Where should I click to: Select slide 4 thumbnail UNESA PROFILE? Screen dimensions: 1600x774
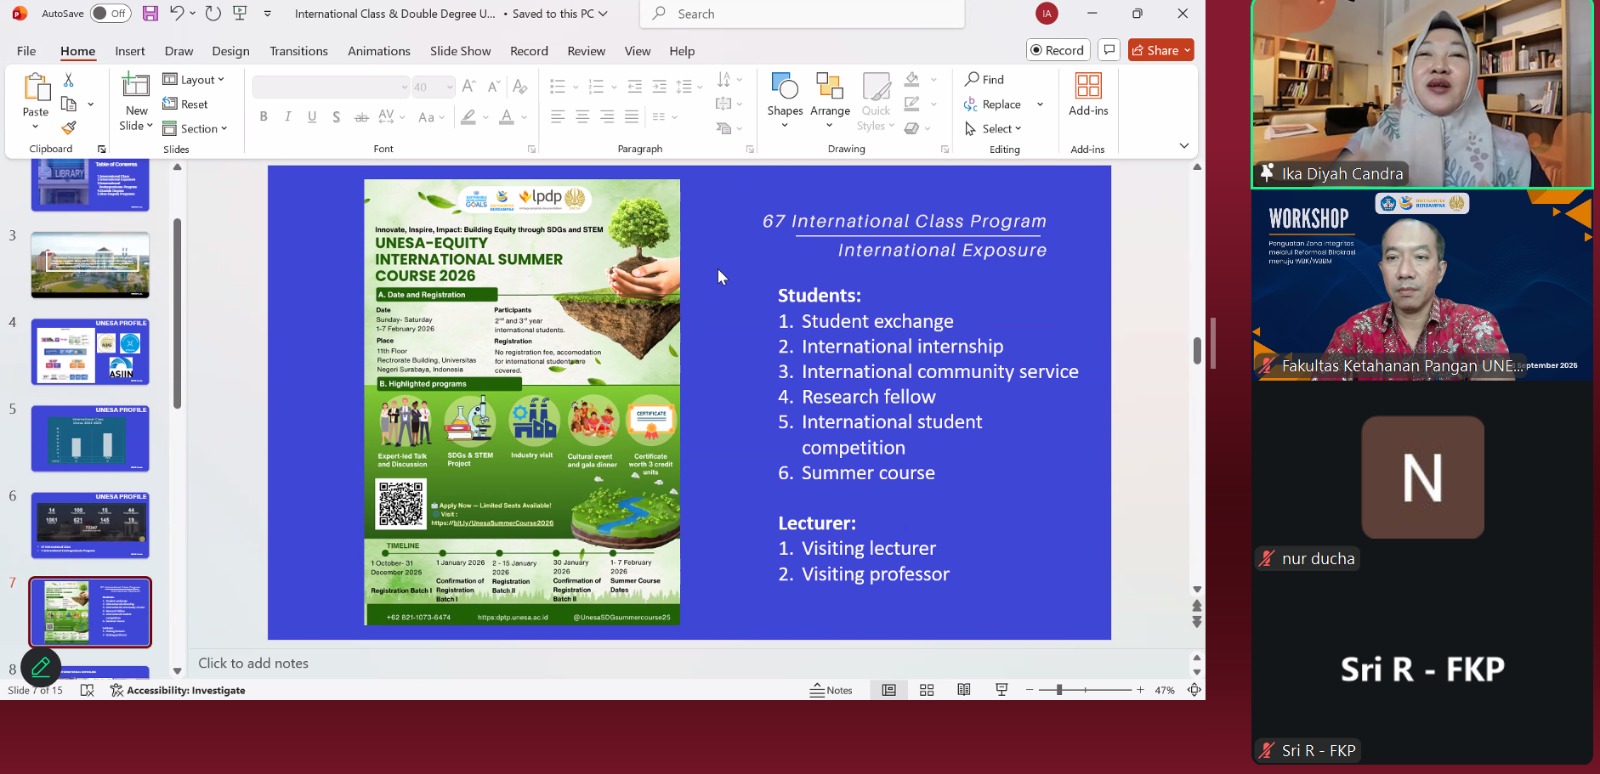[90, 352]
